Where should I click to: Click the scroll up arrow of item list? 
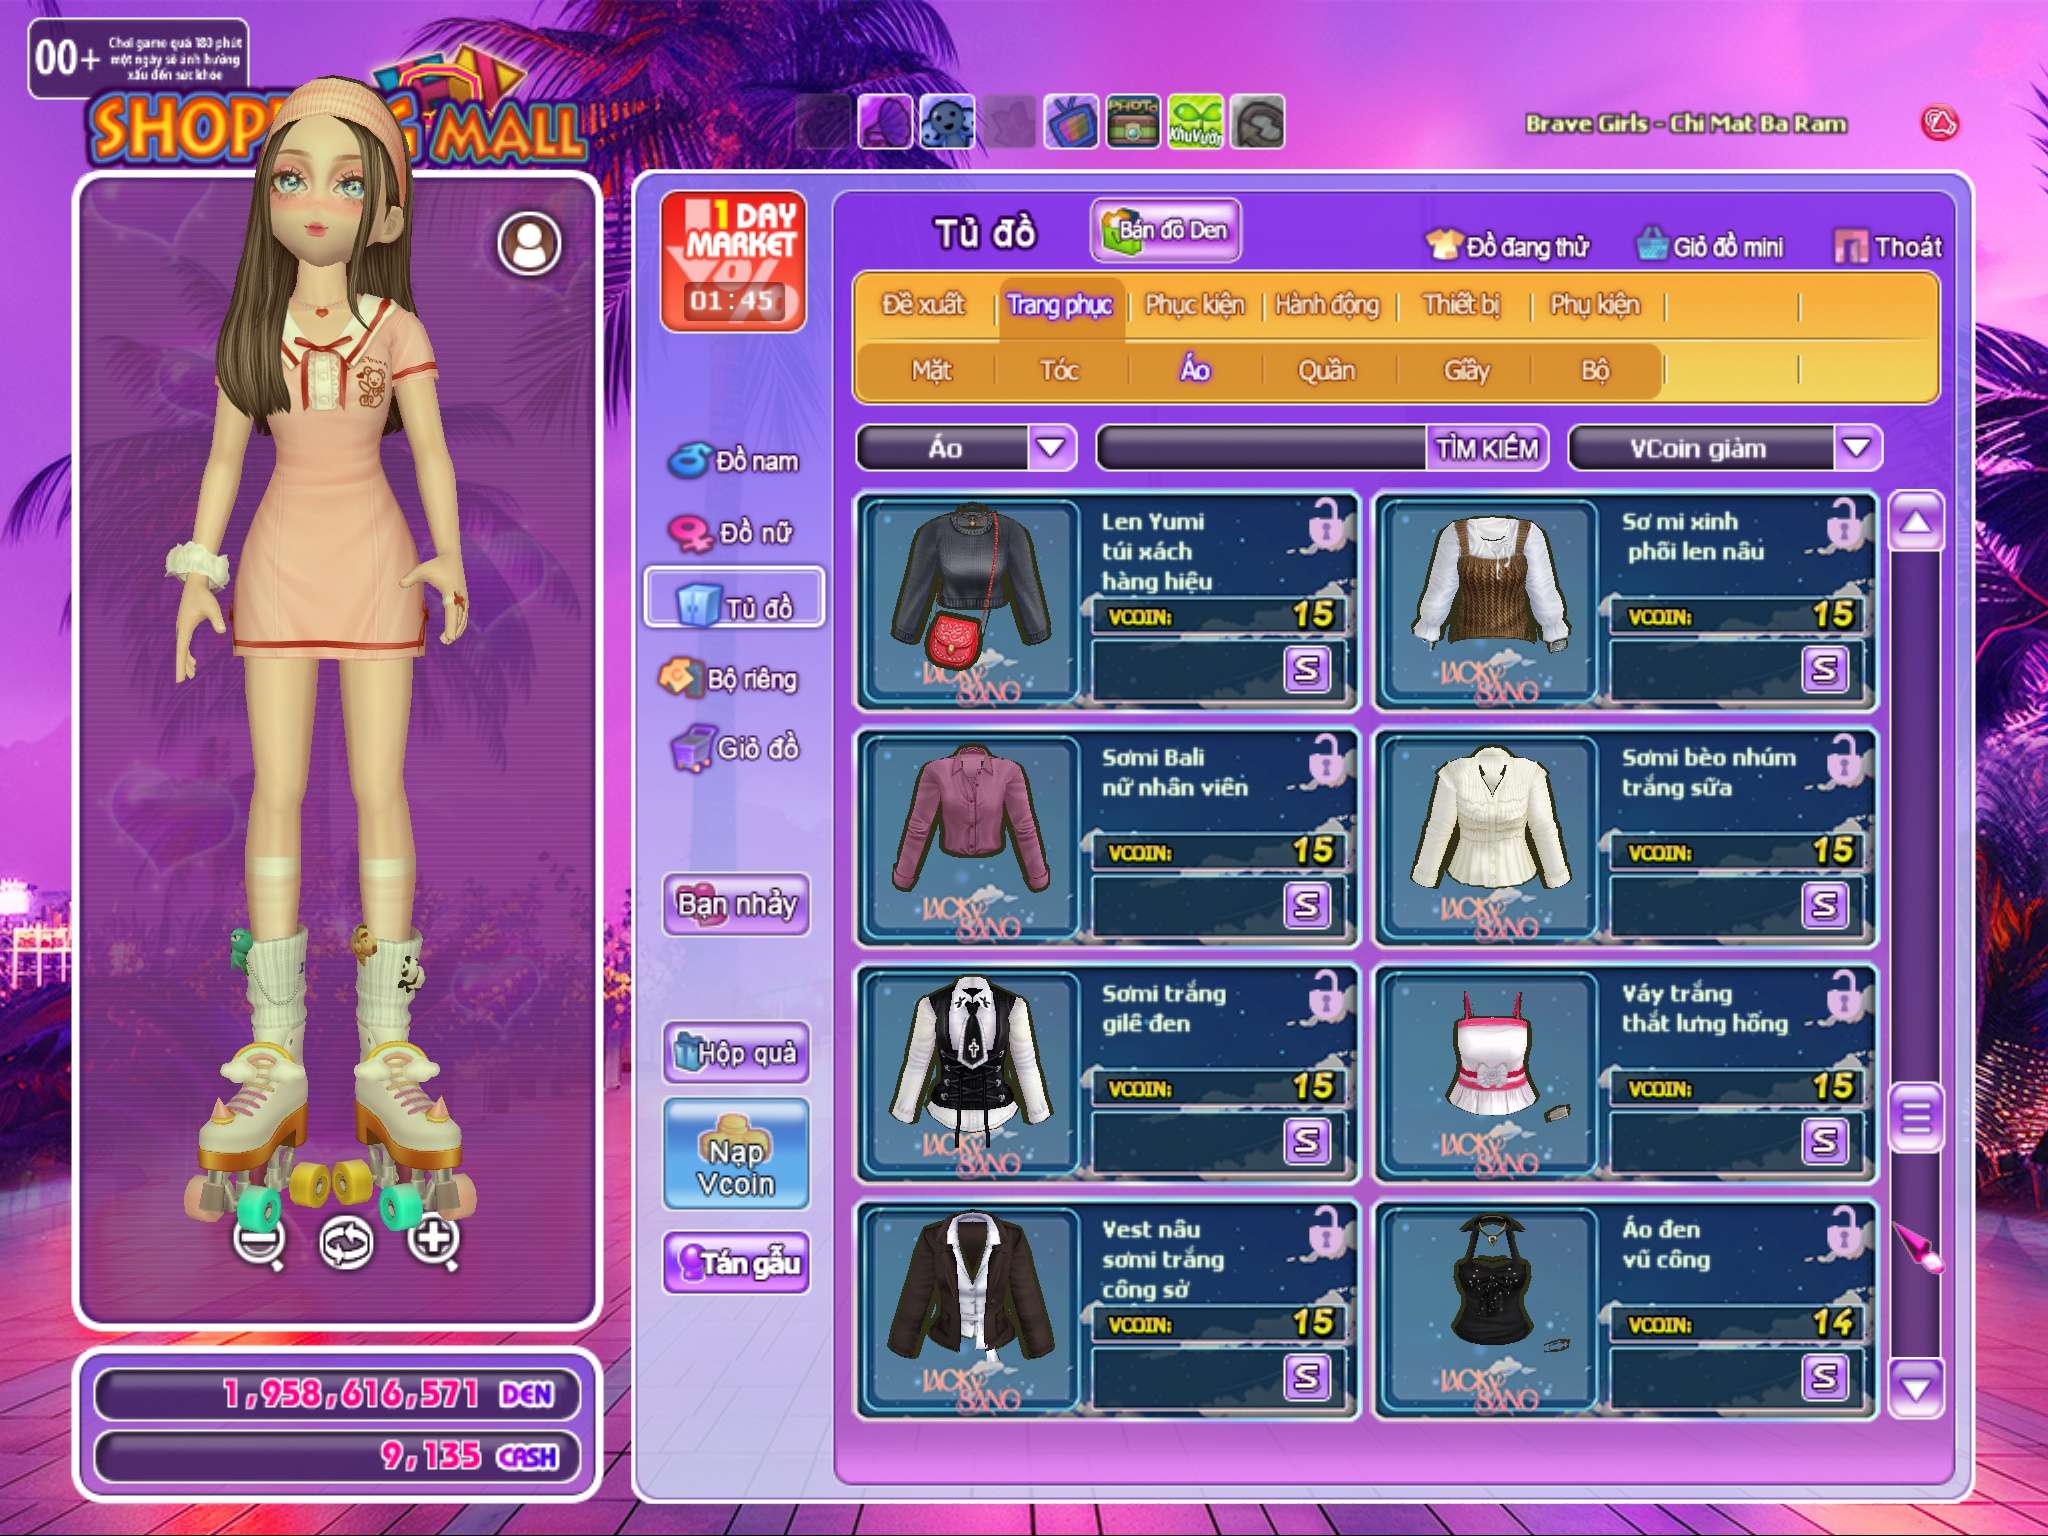coord(1916,521)
